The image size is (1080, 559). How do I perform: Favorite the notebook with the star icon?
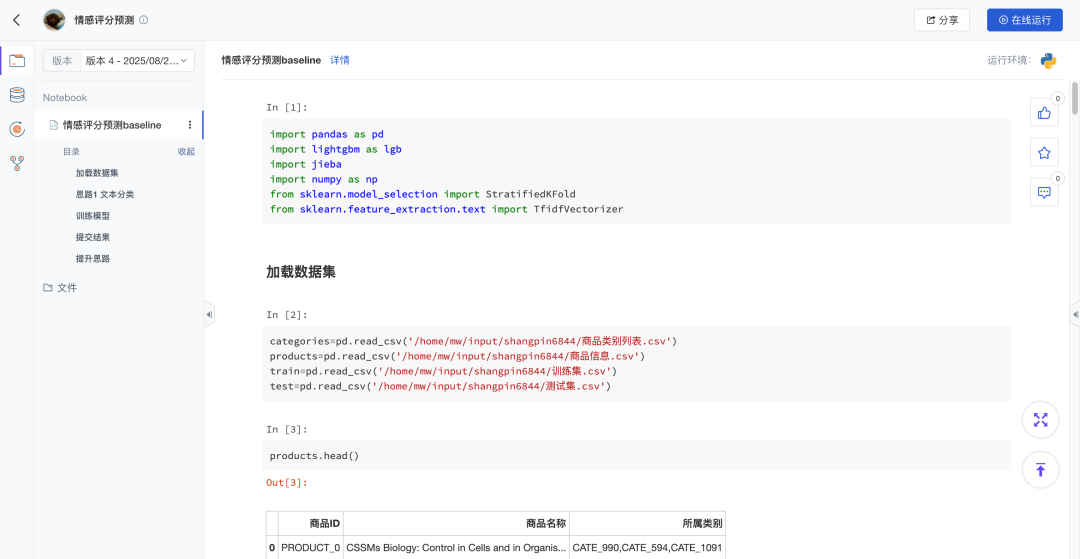[1044, 152]
